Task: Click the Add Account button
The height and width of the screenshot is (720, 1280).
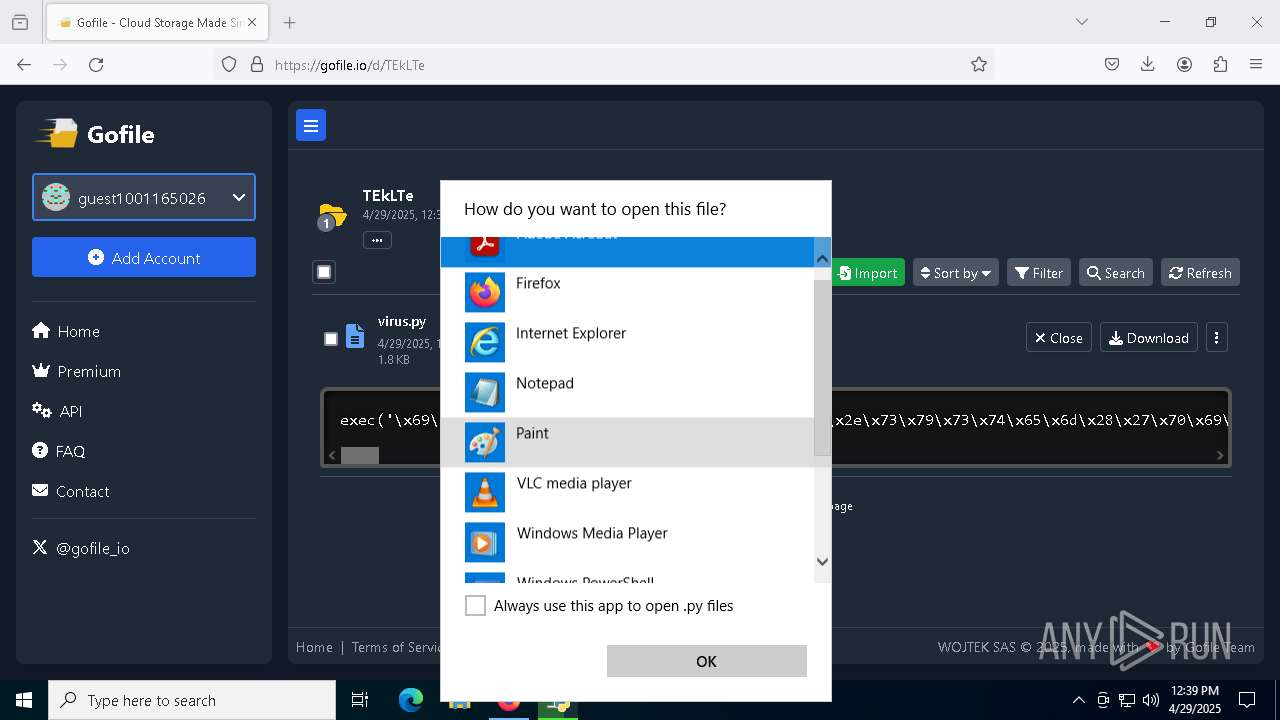Action: coord(144,257)
